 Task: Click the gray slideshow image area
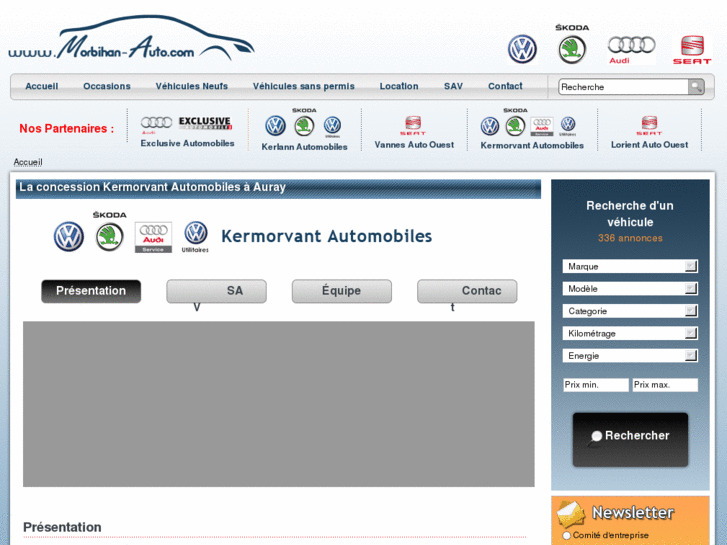[279, 404]
